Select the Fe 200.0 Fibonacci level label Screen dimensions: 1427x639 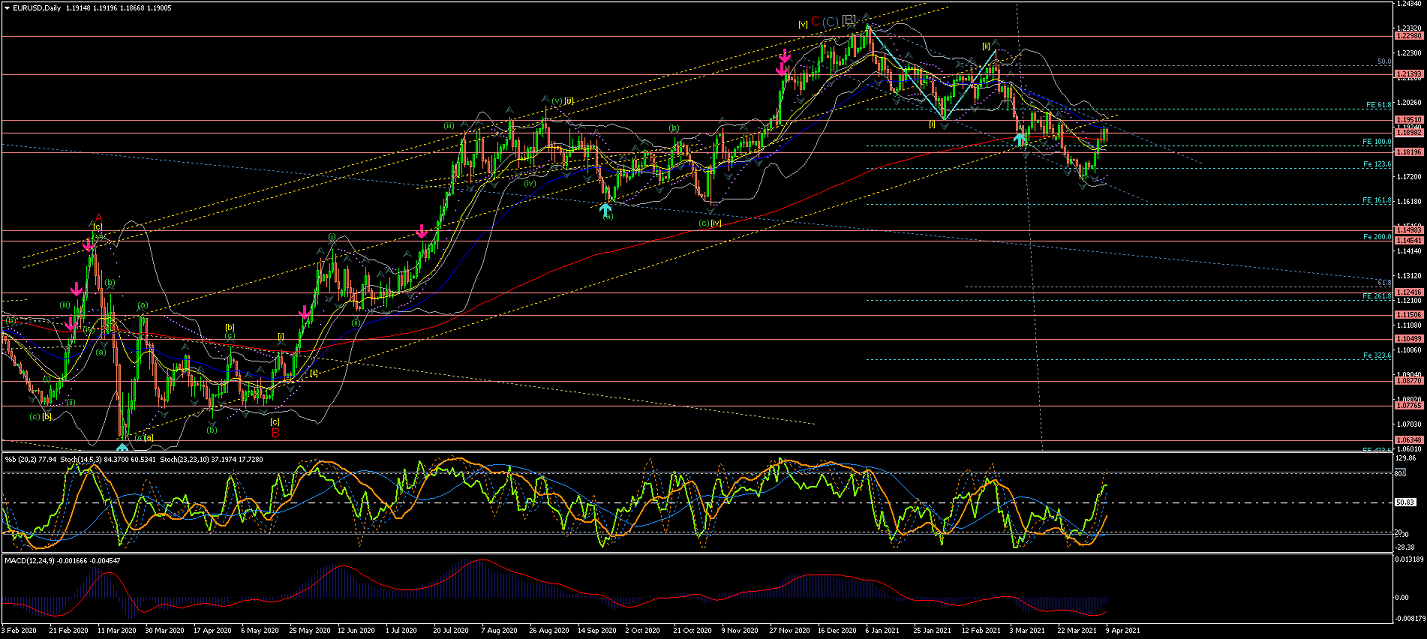click(x=1380, y=237)
